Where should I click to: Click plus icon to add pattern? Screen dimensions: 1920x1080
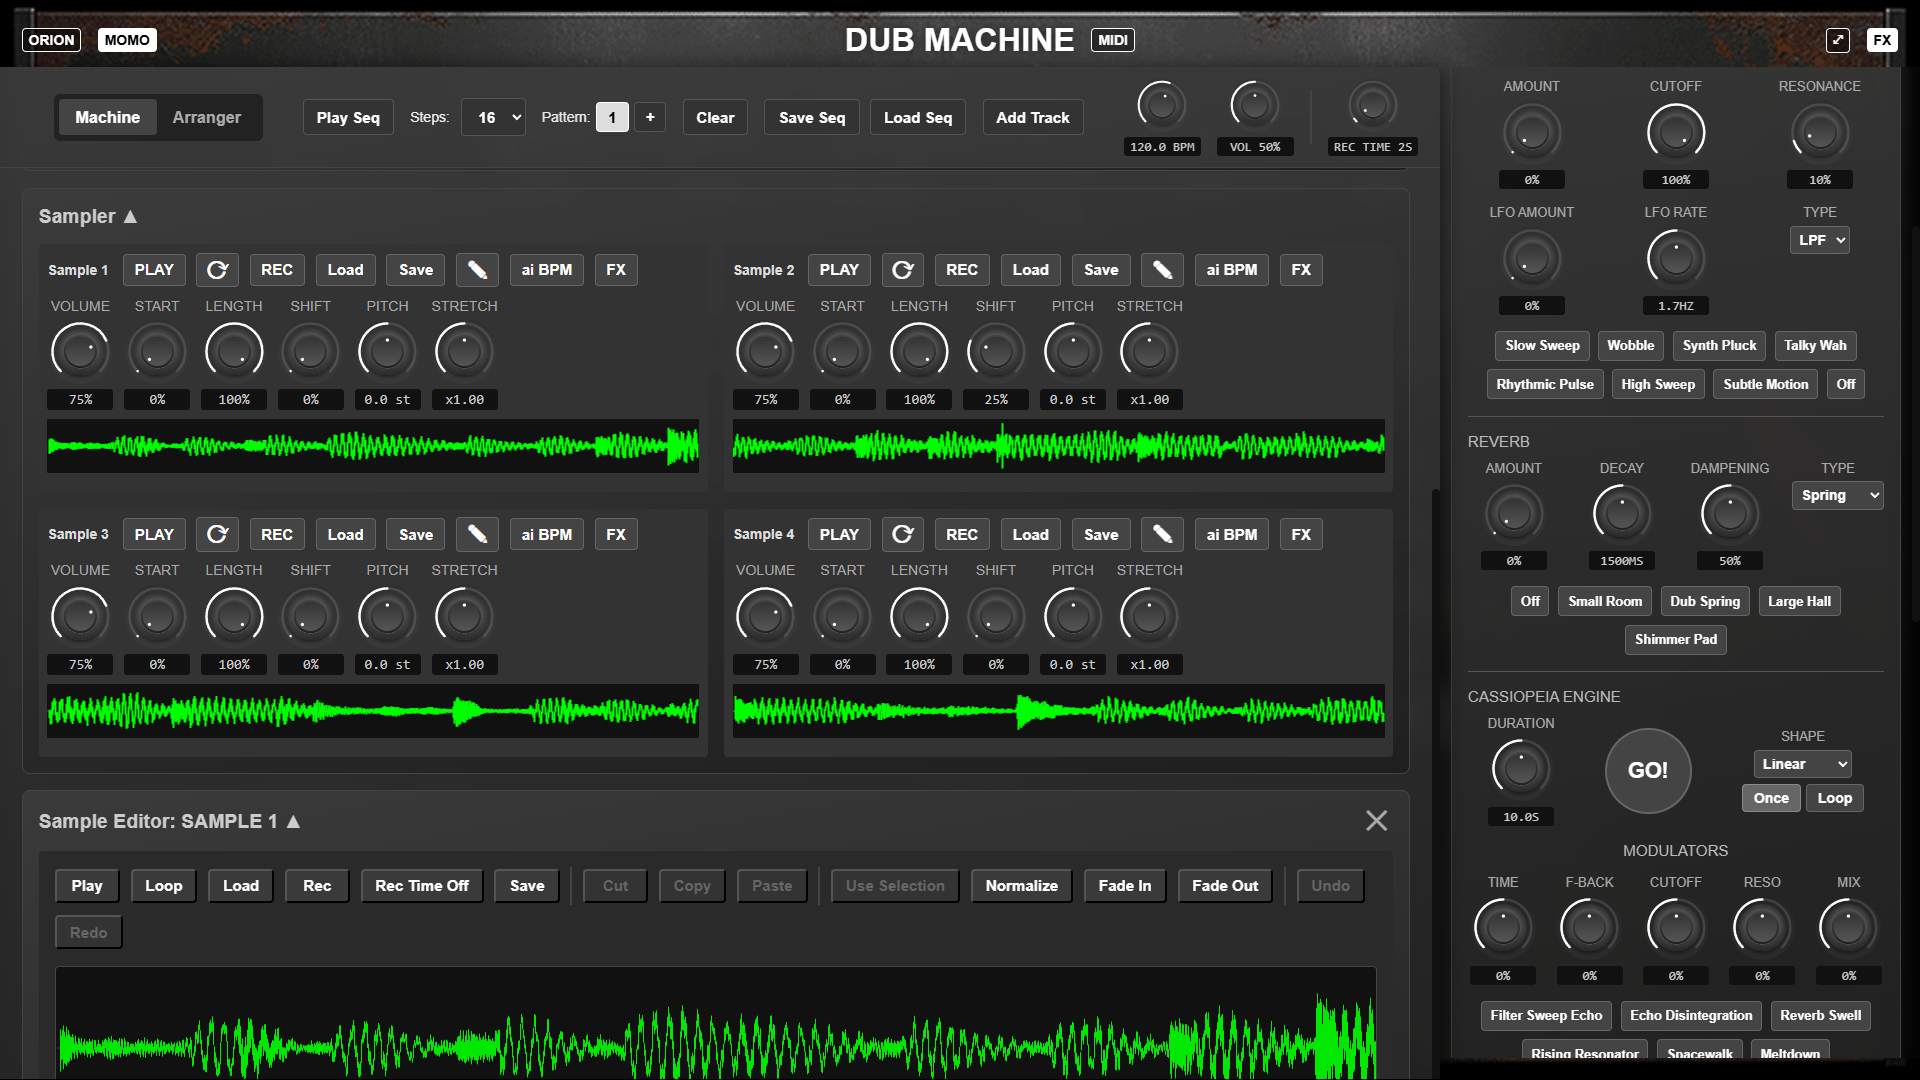point(650,117)
